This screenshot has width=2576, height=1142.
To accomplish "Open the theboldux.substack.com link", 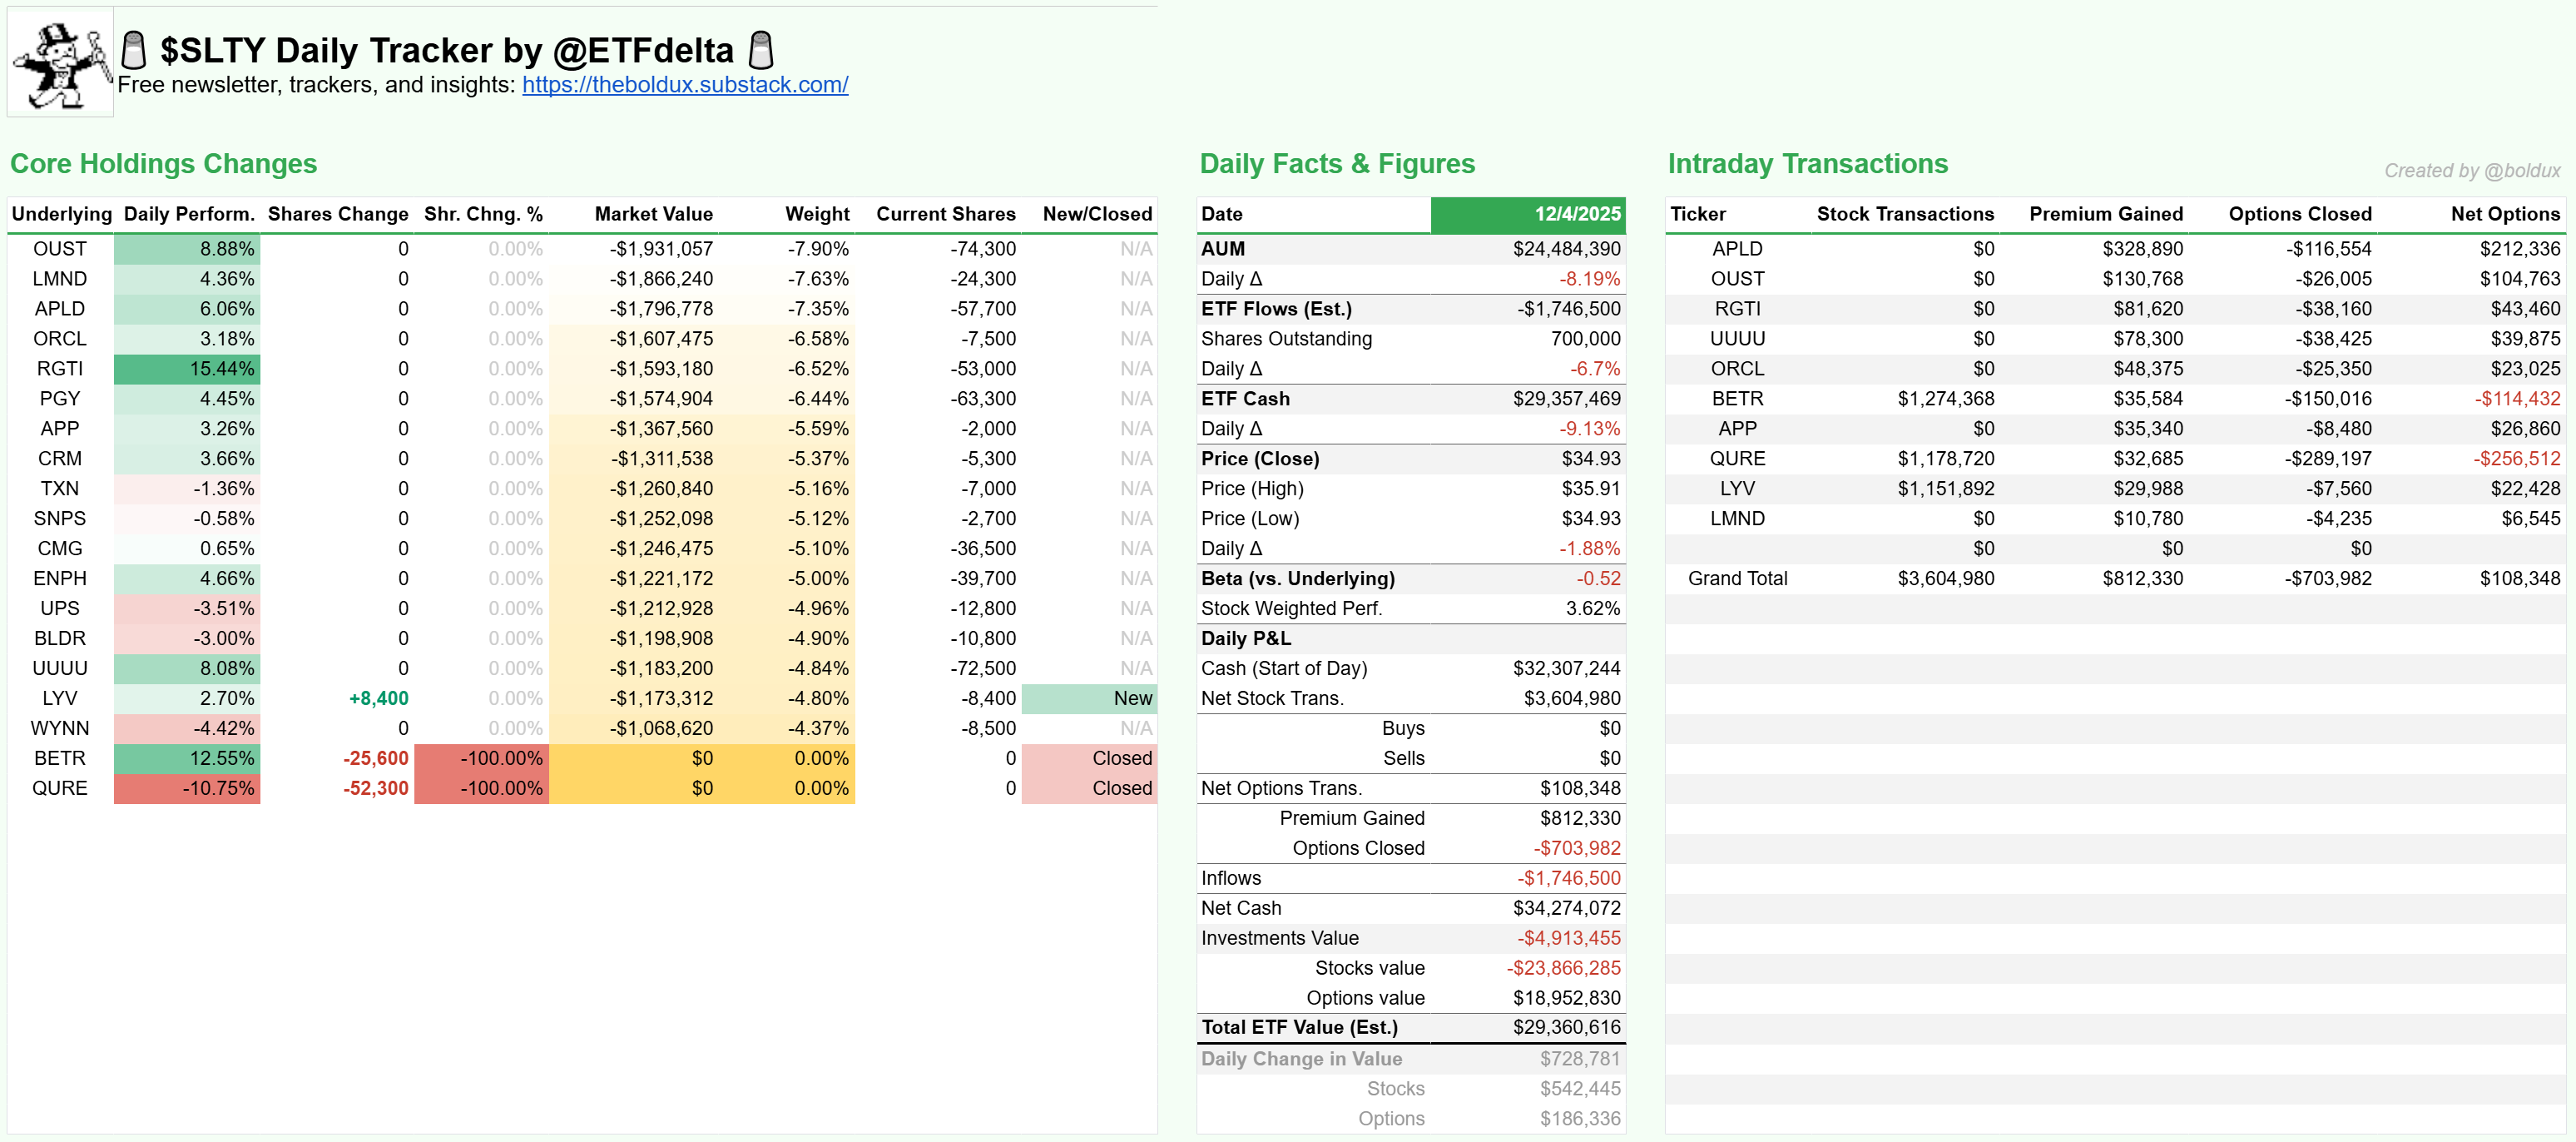I will coord(684,85).
